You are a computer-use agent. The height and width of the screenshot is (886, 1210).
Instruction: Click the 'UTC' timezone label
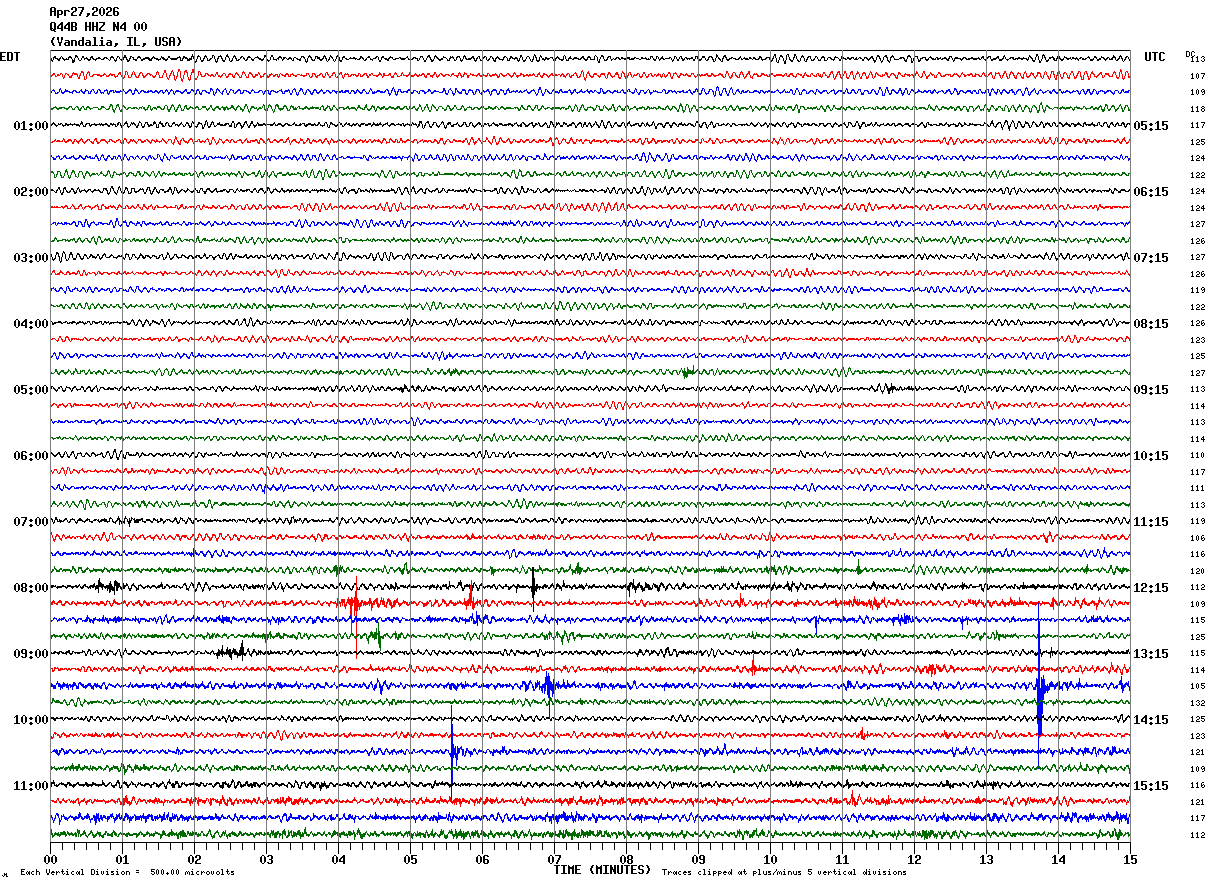1155,57
